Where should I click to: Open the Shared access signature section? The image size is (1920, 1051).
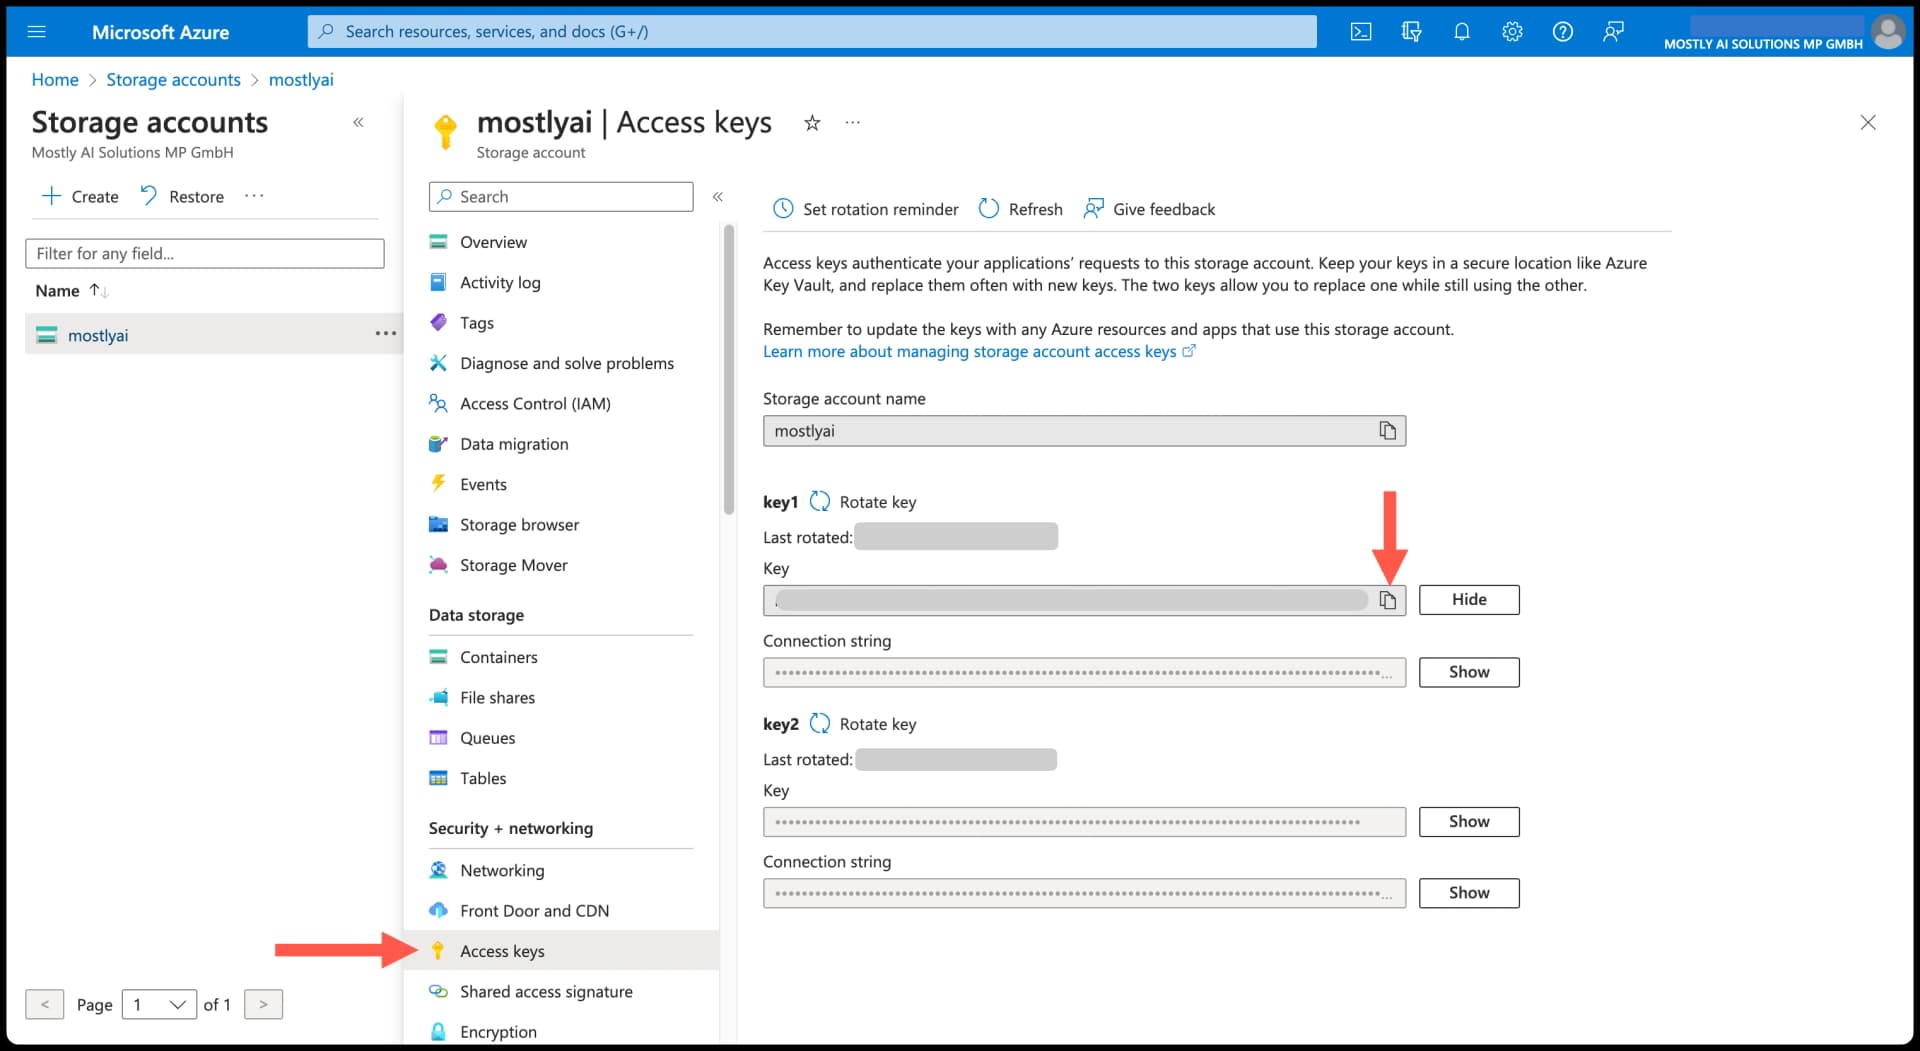tap(546, 991)
